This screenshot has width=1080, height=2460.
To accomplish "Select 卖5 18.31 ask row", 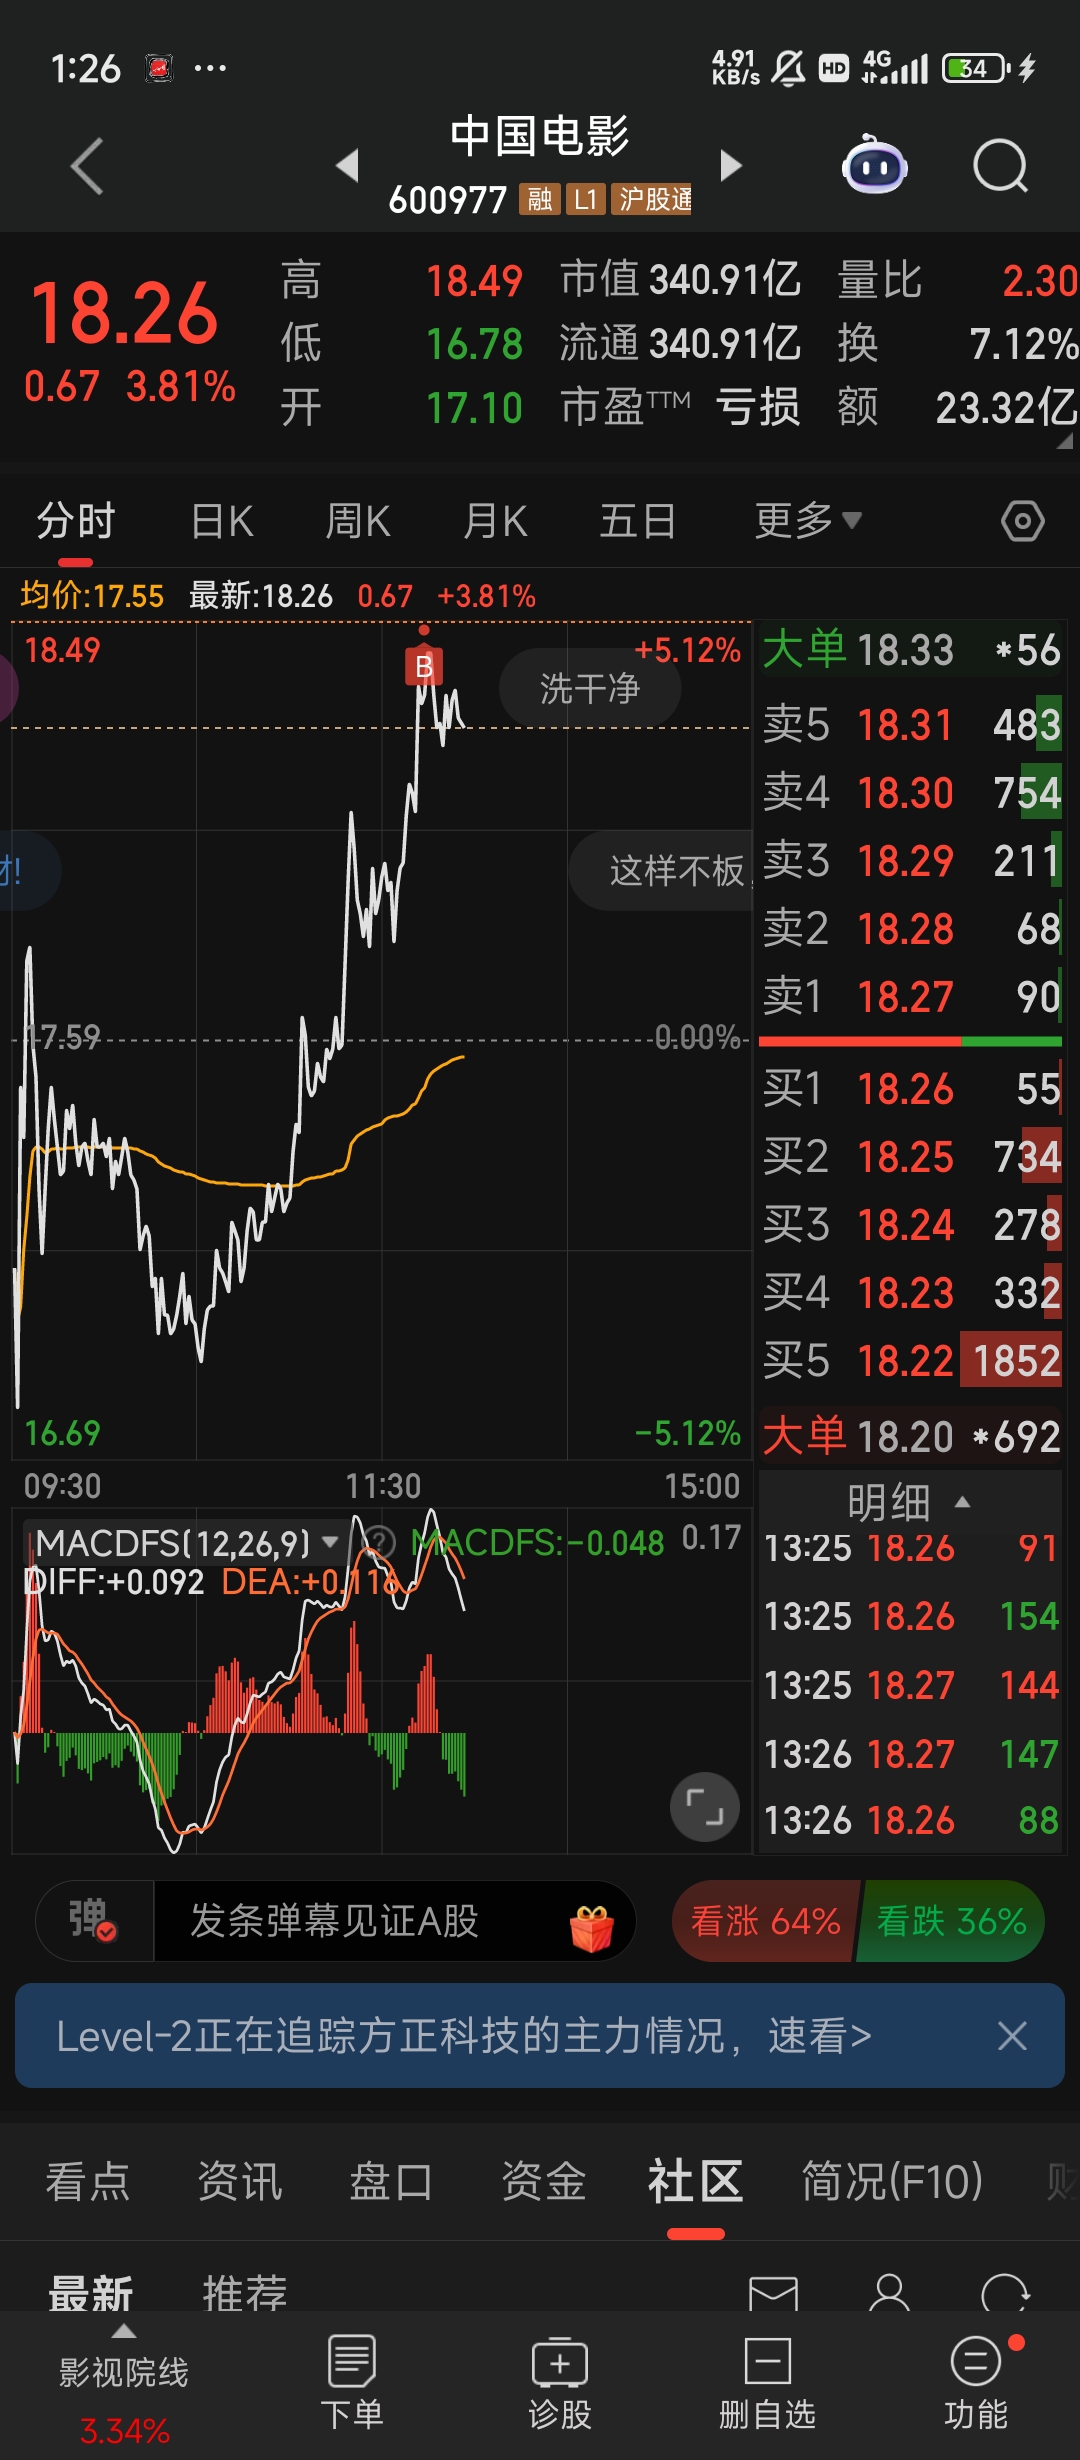I will click(911, 724).
